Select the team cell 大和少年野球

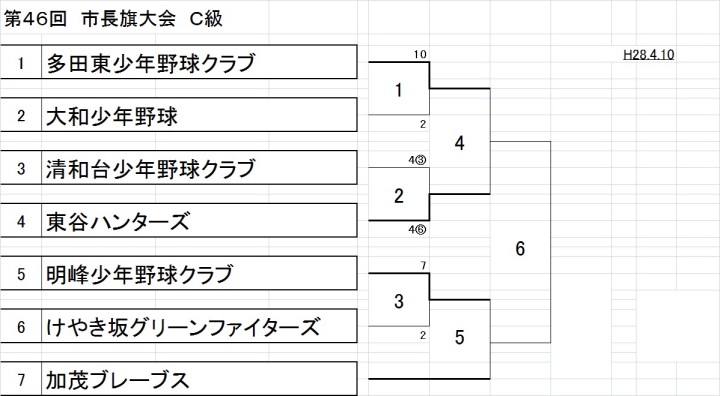pyautogui.click(x=199, y=115)
